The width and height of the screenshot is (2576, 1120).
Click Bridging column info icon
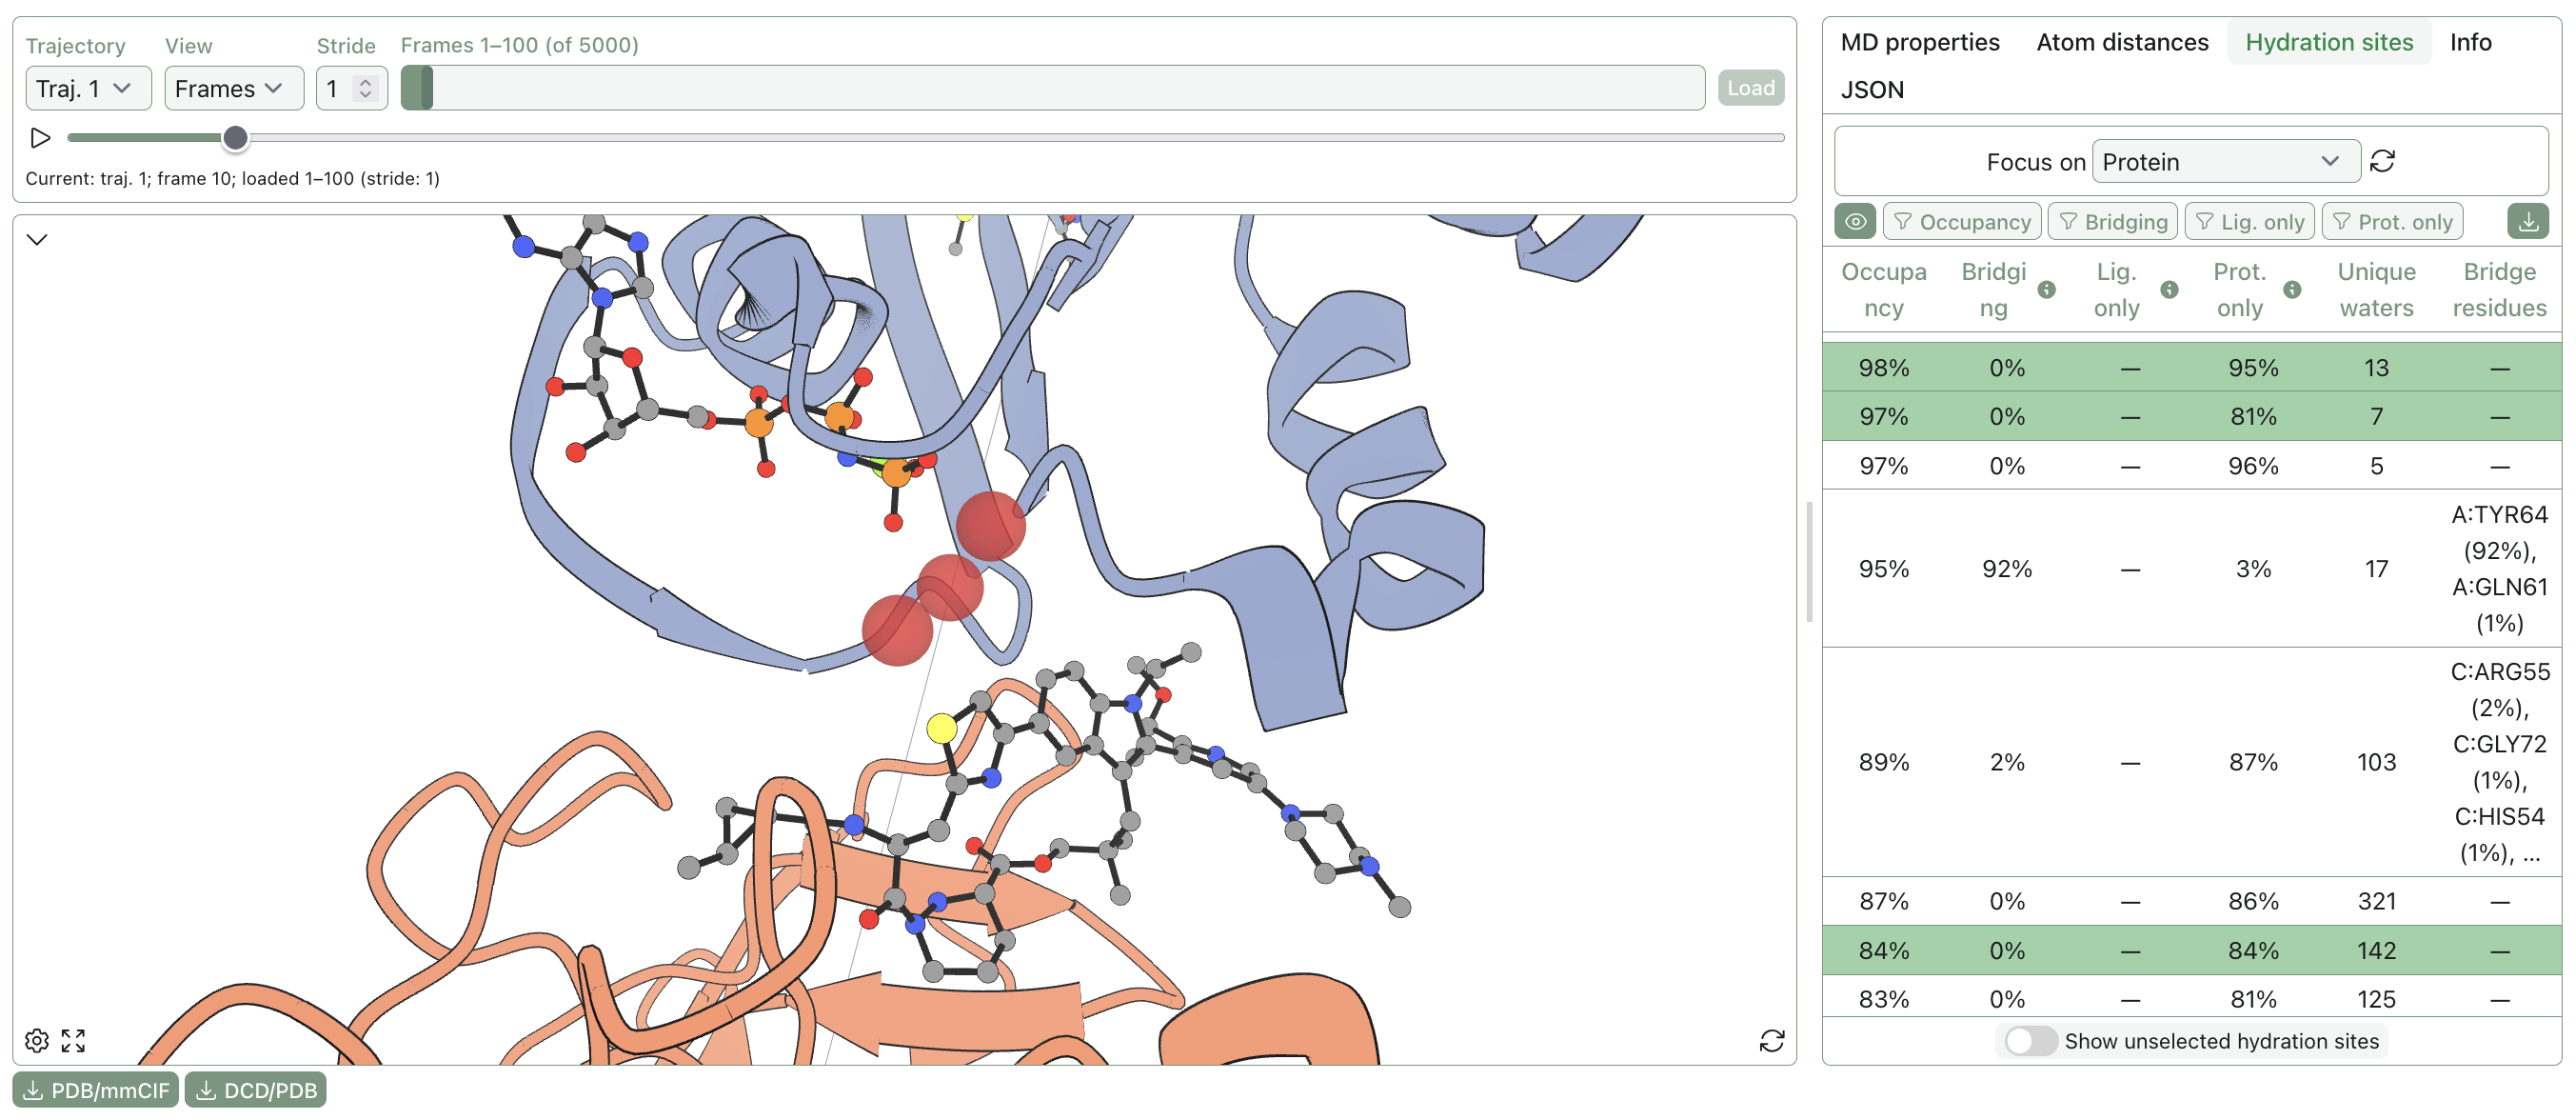point(2046,290)
